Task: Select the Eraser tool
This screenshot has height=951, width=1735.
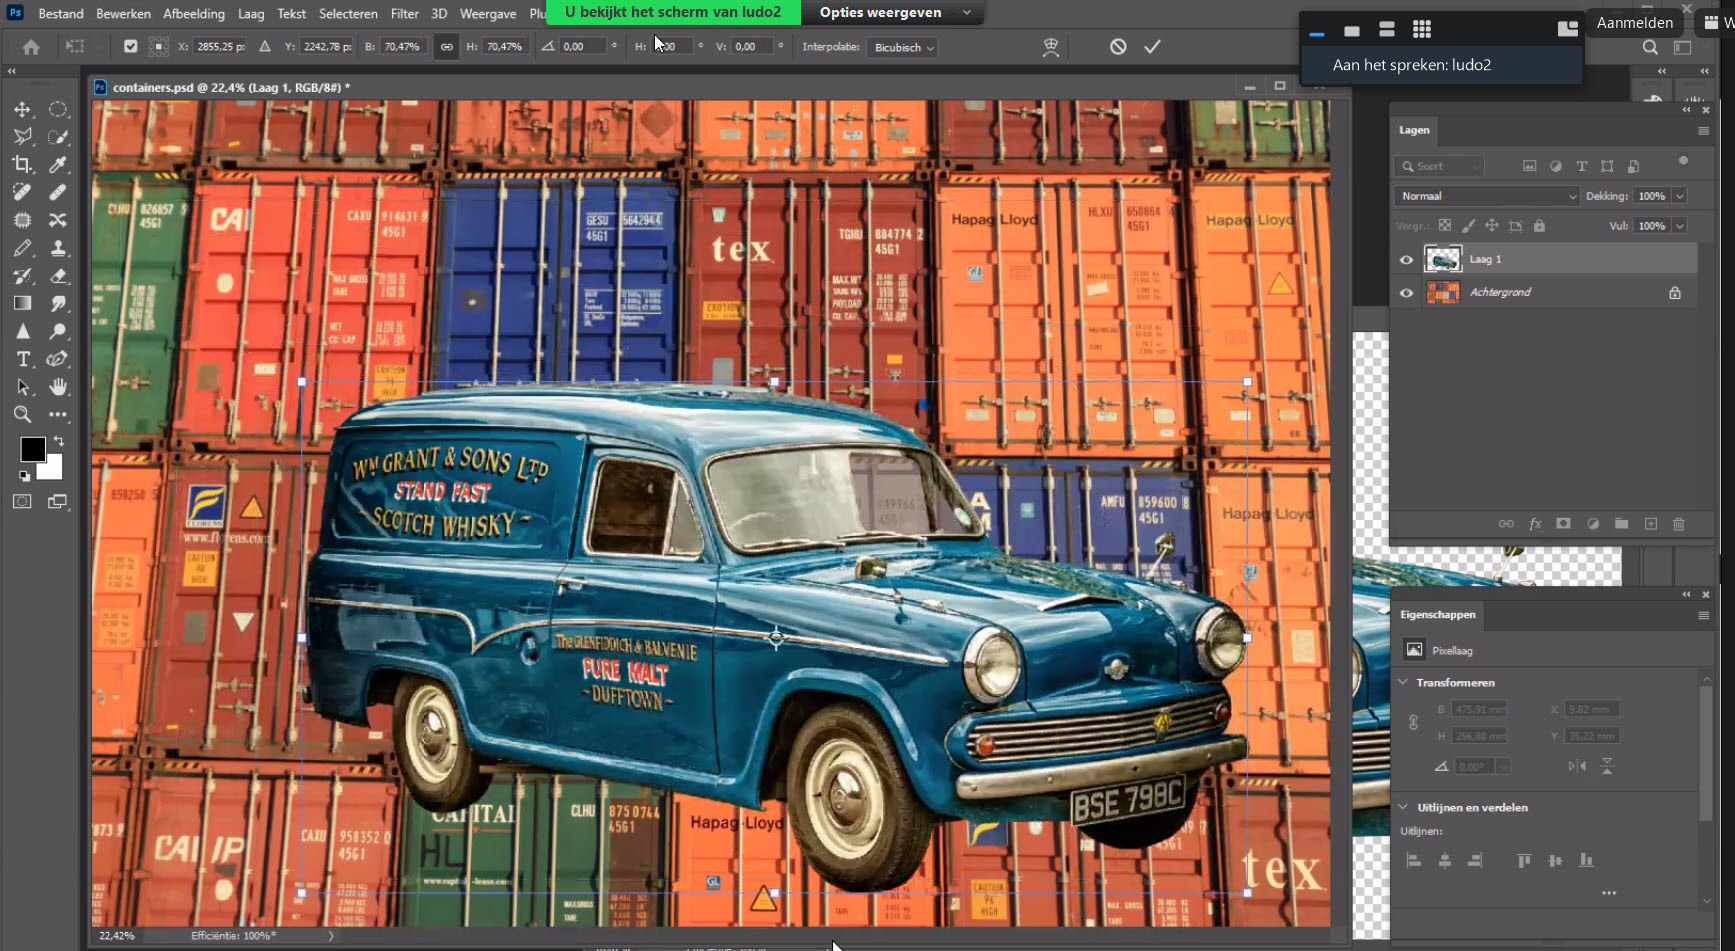Action: point(58,276)
